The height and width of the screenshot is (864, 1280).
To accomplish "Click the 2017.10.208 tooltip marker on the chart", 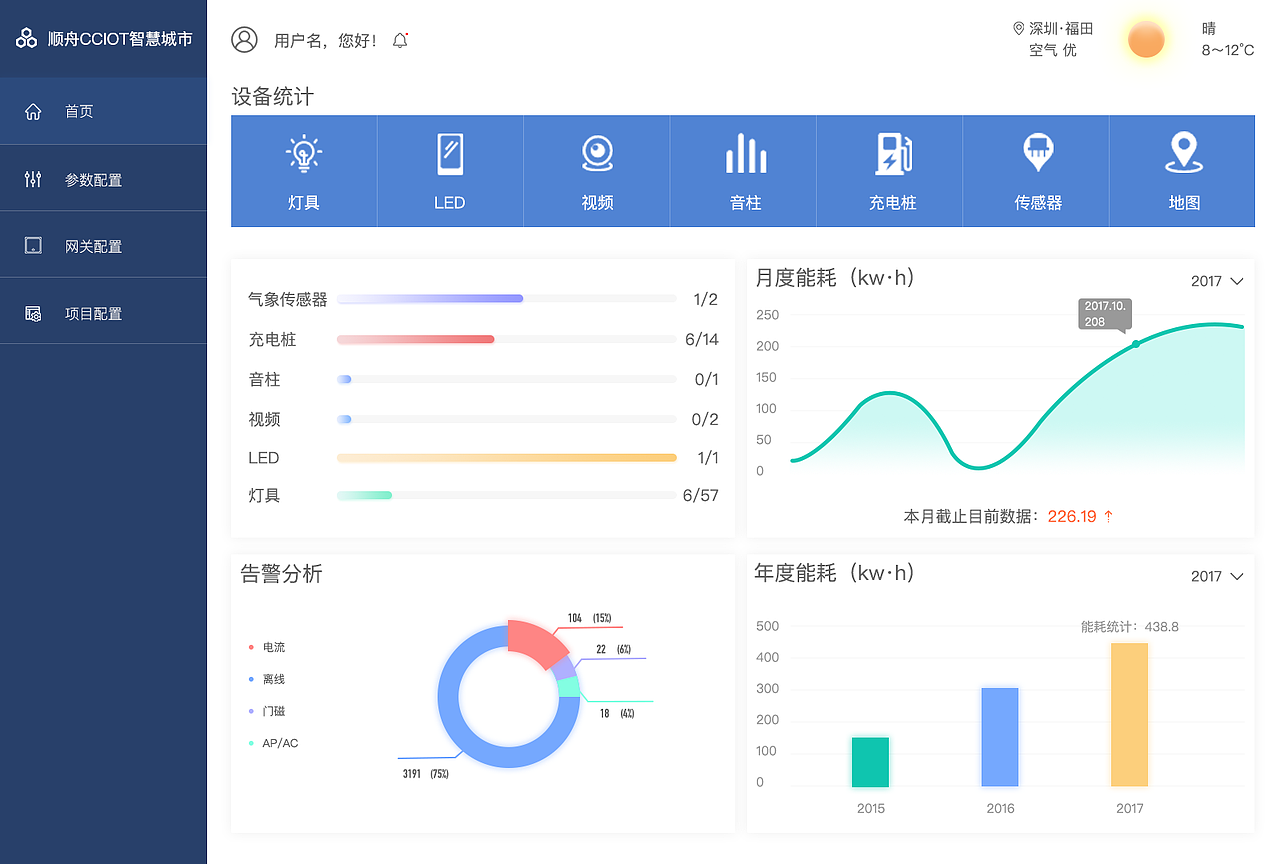I will pos(1104,315).
